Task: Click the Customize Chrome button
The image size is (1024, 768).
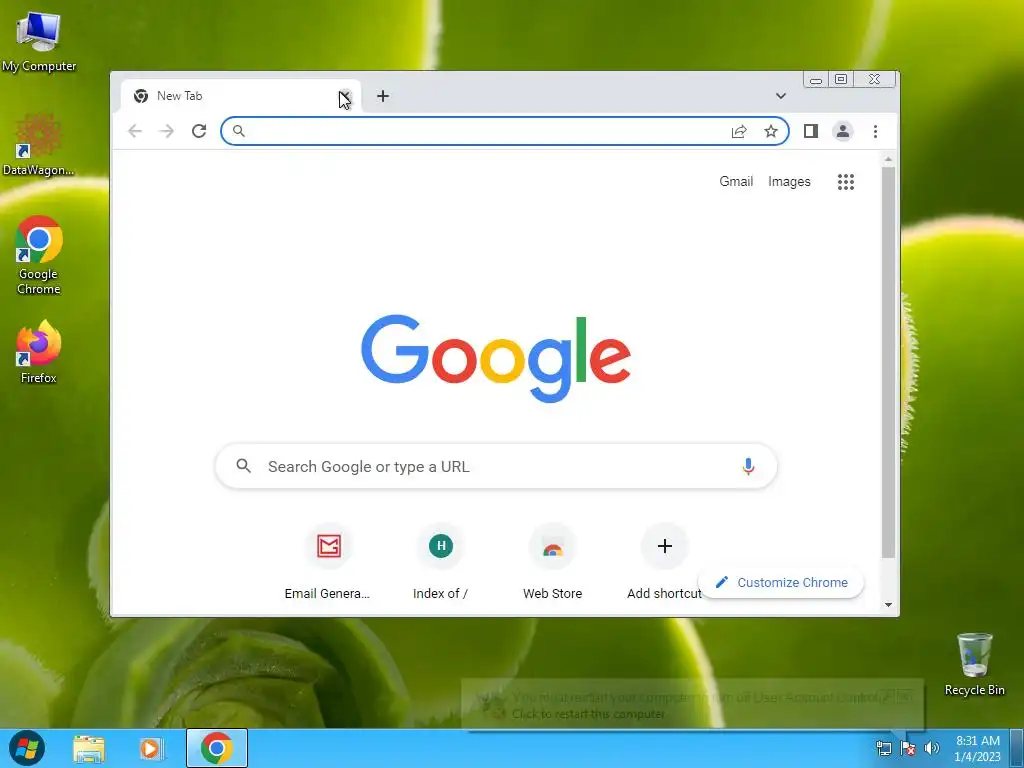Action: (782, 583)
